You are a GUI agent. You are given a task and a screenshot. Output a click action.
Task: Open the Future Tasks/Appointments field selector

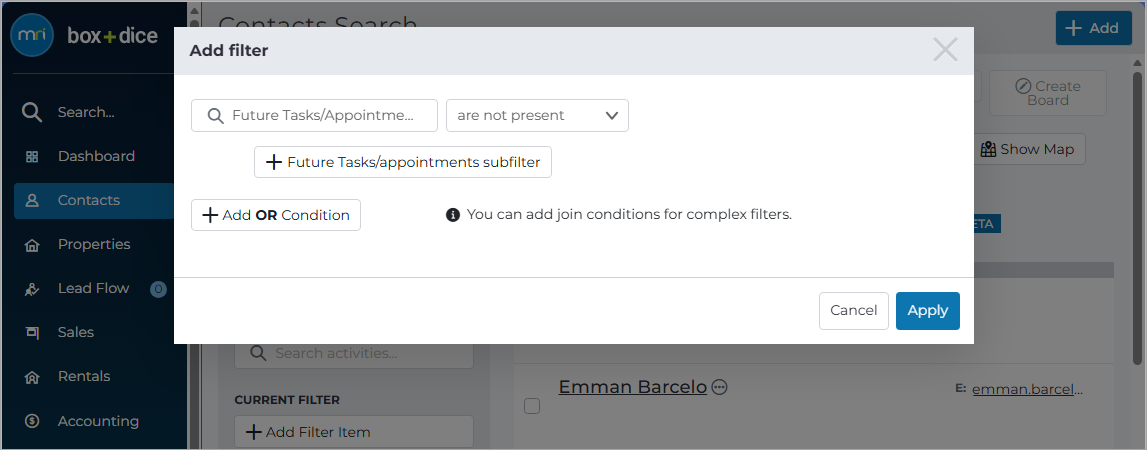(x=314, y=116)
